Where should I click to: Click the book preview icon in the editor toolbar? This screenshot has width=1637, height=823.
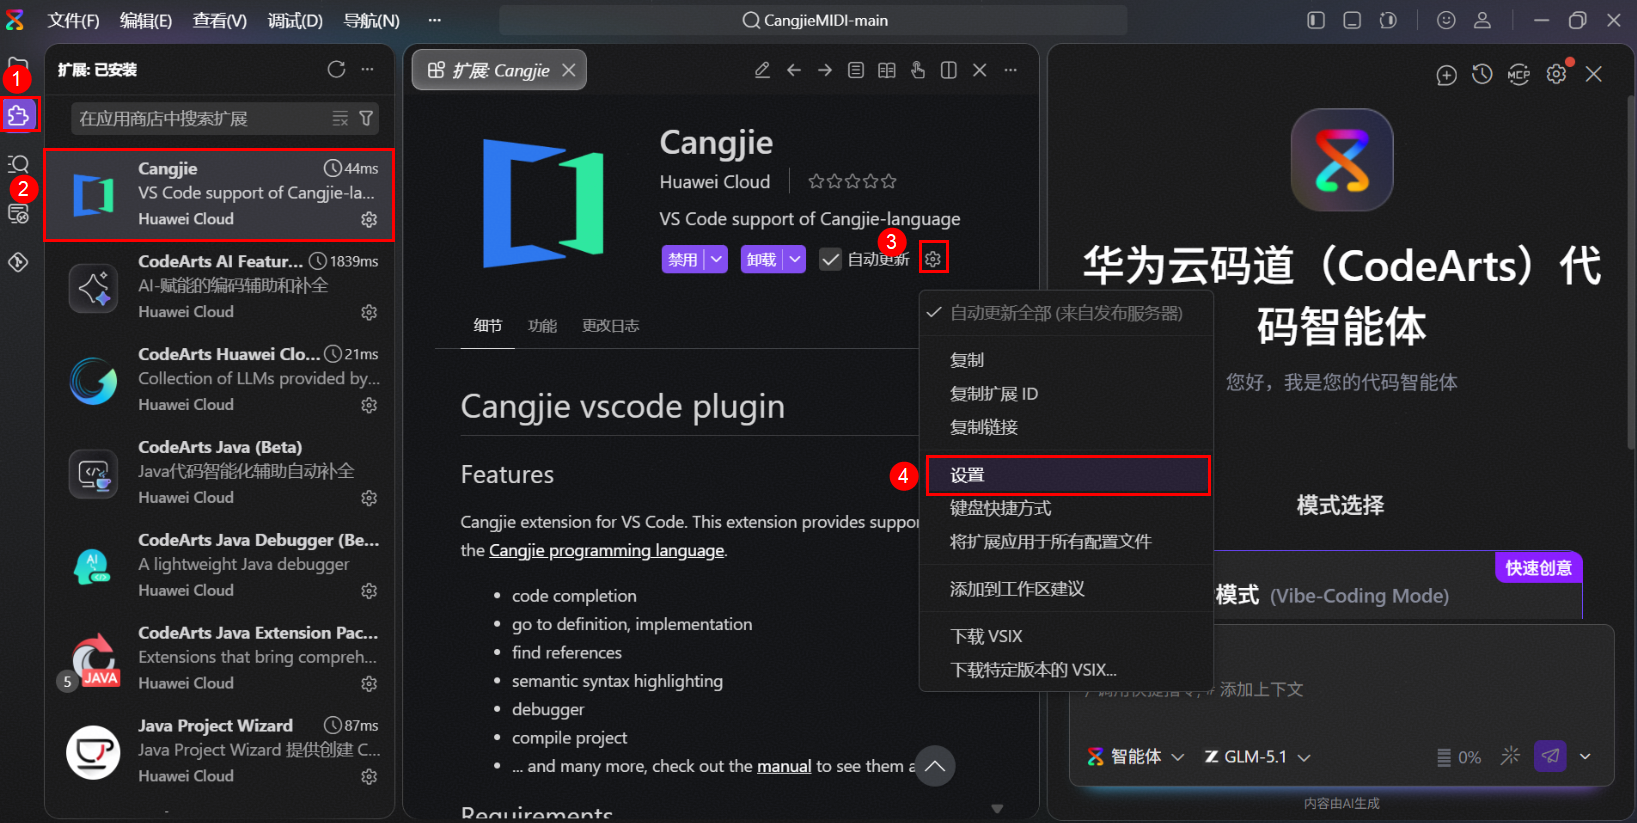[887, 70]
